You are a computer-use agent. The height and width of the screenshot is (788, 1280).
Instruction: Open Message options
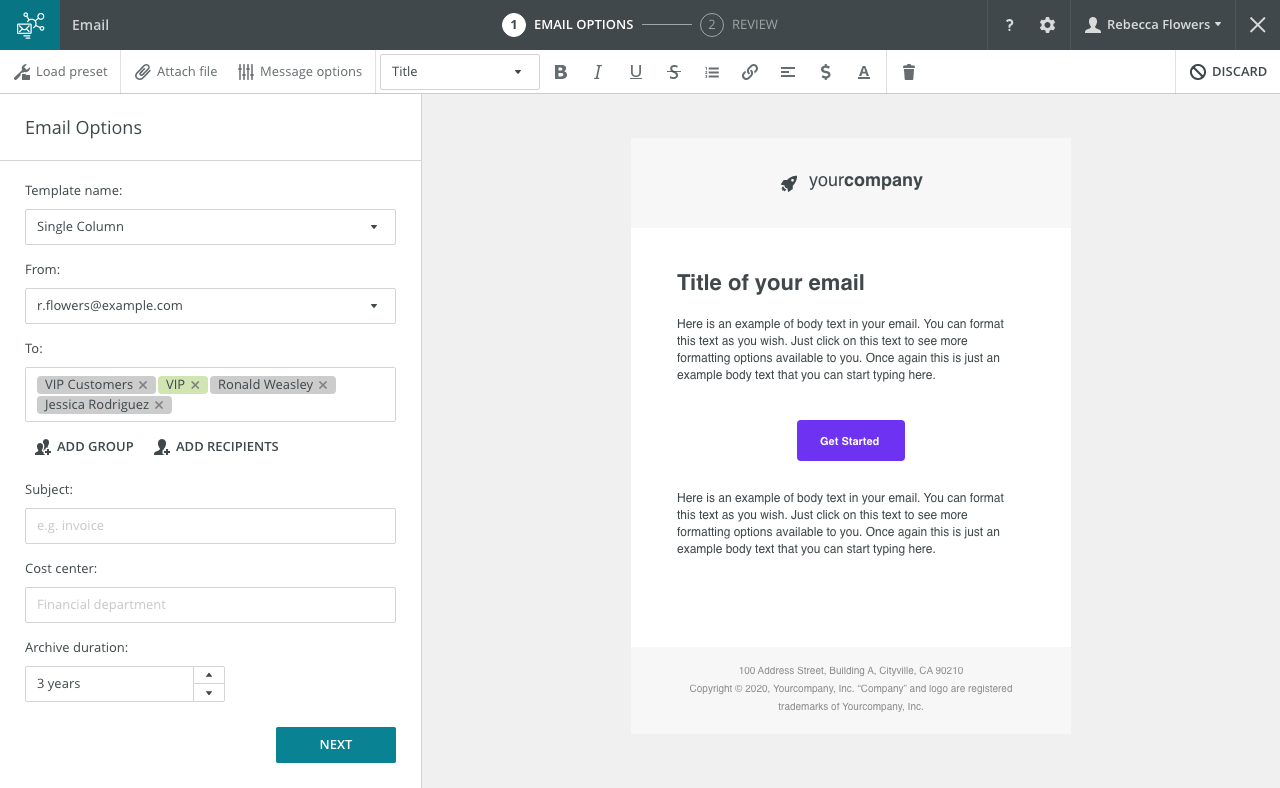pyautogui.click(x=300, y=72)
